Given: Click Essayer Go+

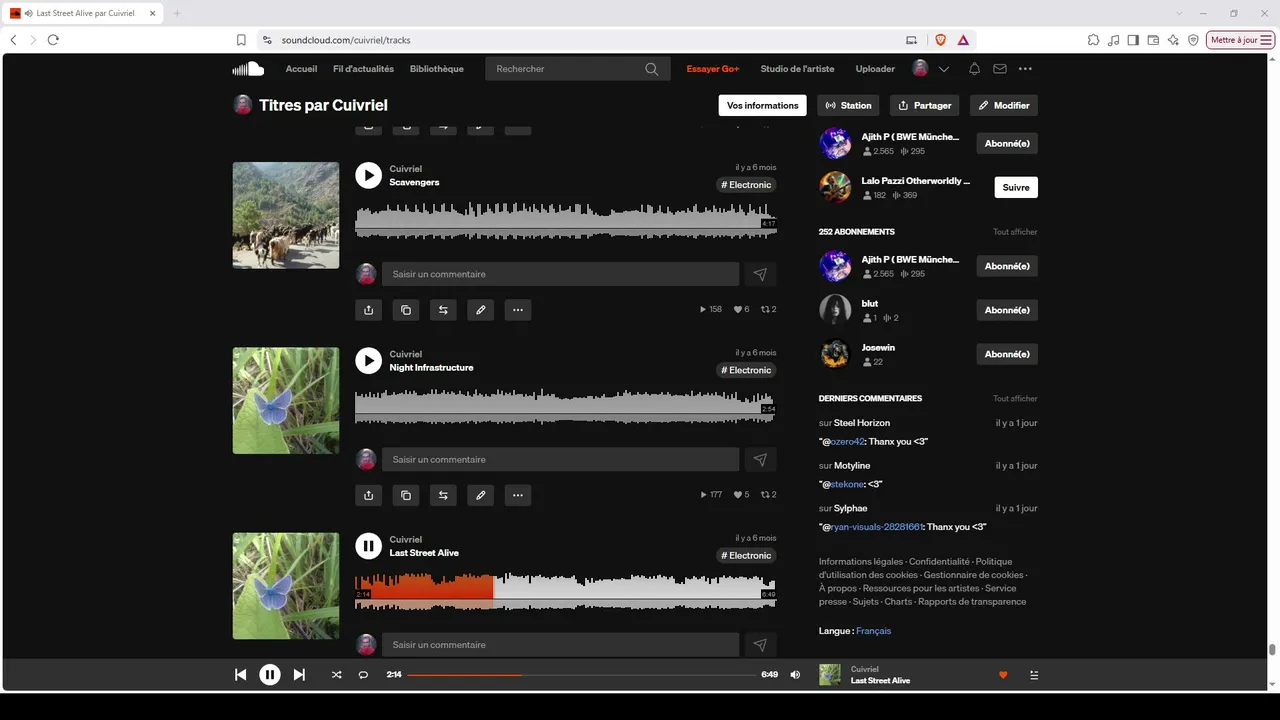Looking at the screenshot, I should [713, 69].
